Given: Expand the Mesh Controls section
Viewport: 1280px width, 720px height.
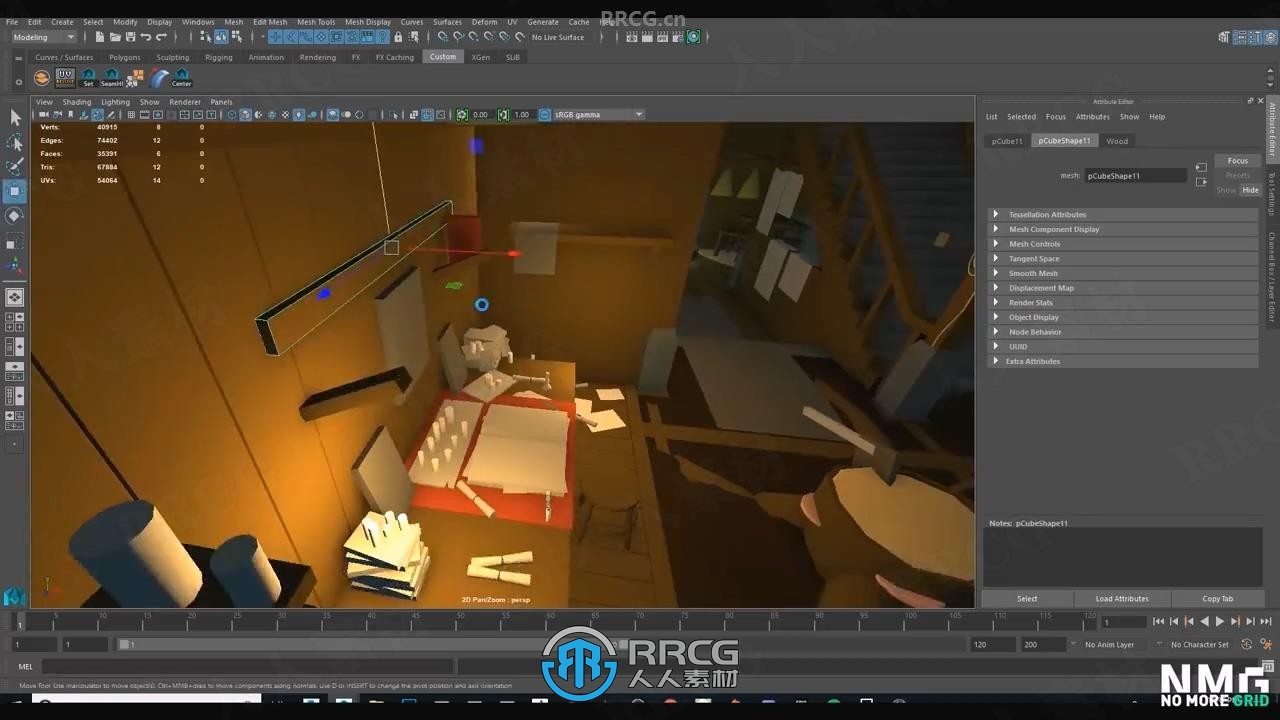Looking at the screenshot, I should (x=1122, y=244).
